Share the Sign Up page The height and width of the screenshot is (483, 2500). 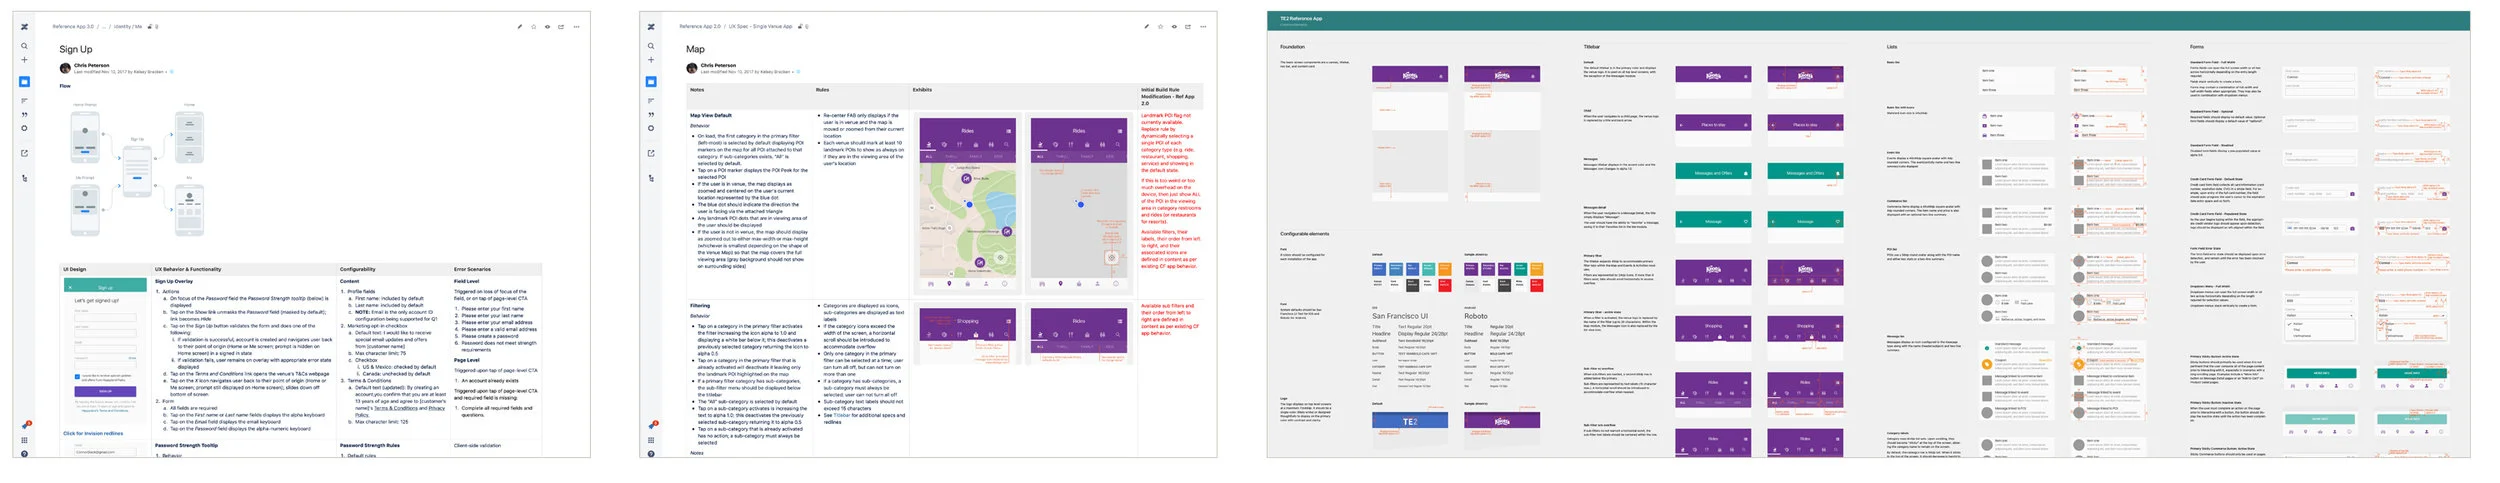click(x=561, y=27)
